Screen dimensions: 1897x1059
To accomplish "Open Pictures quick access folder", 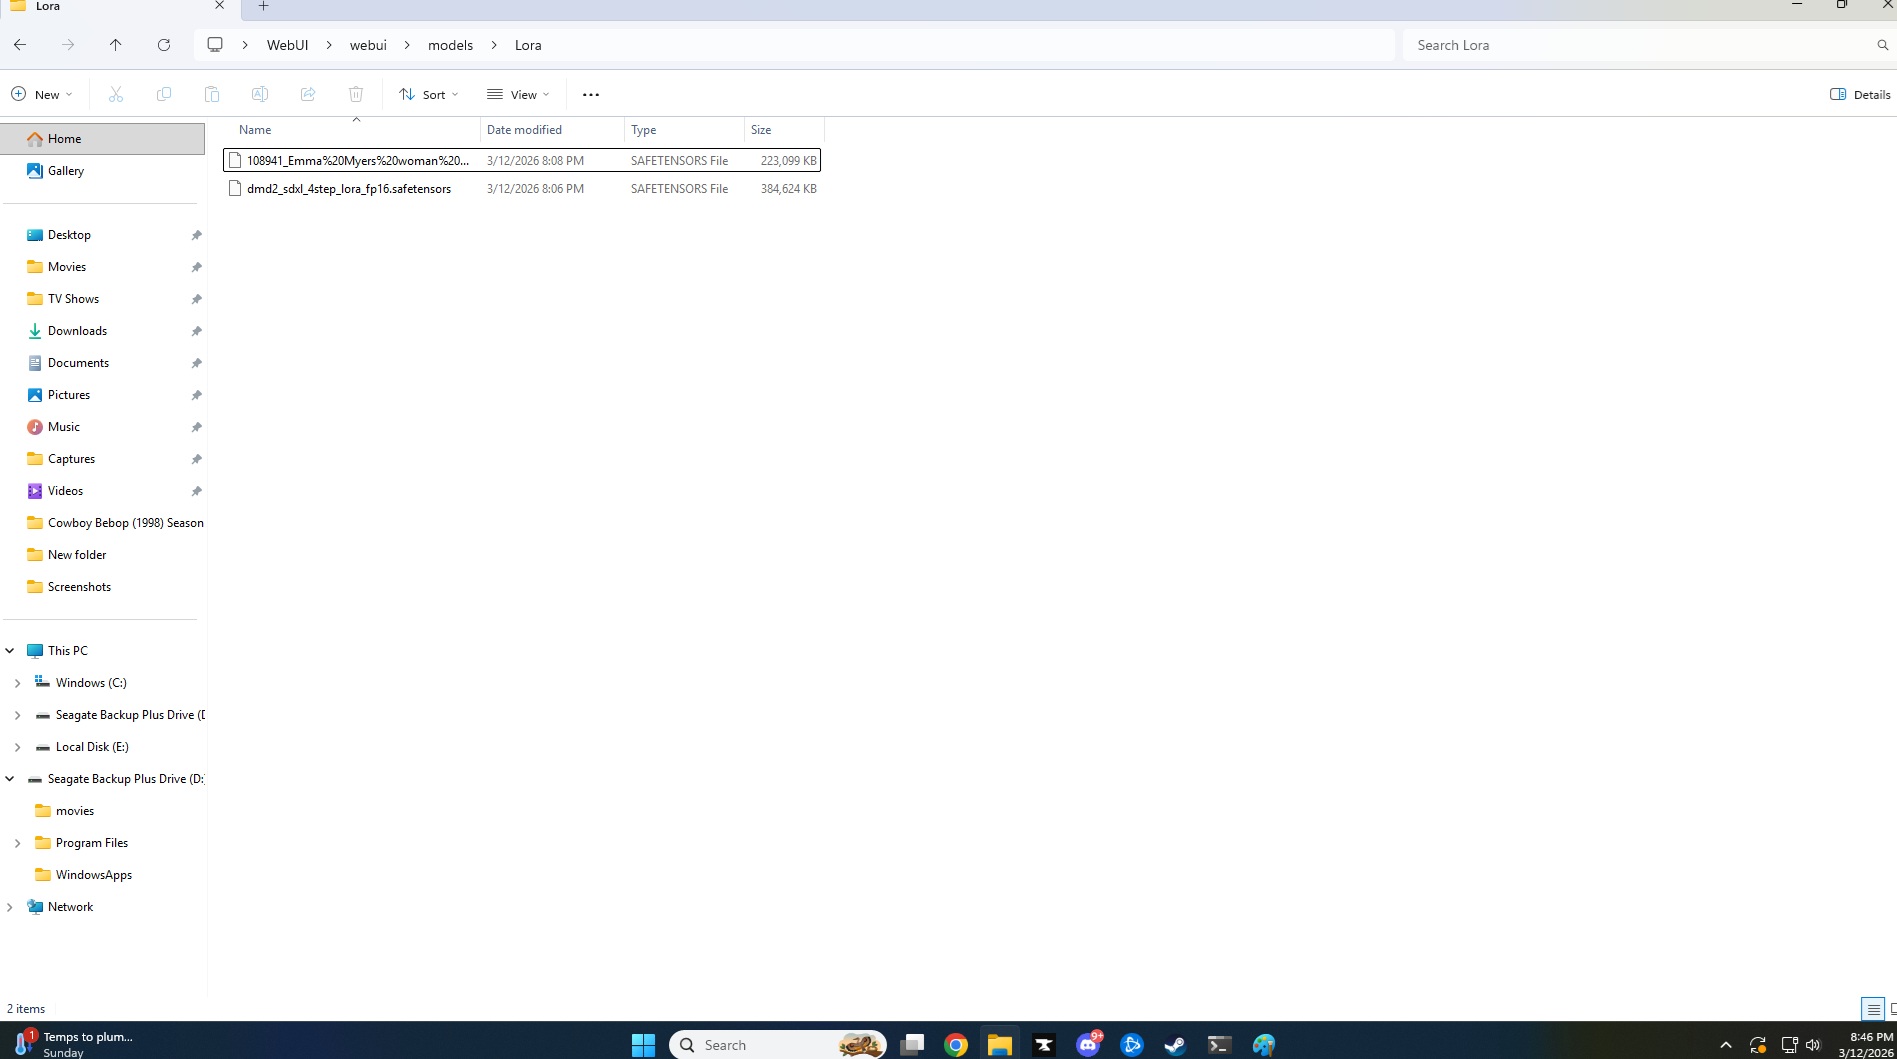I will click(102, 395).
